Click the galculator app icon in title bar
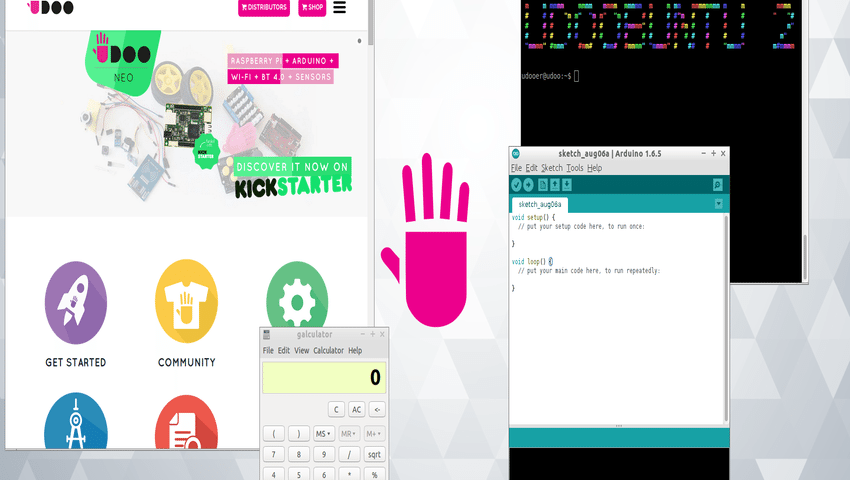Image resolution: width=850 pixels, height=480 pixels. [x=266, y=334]
